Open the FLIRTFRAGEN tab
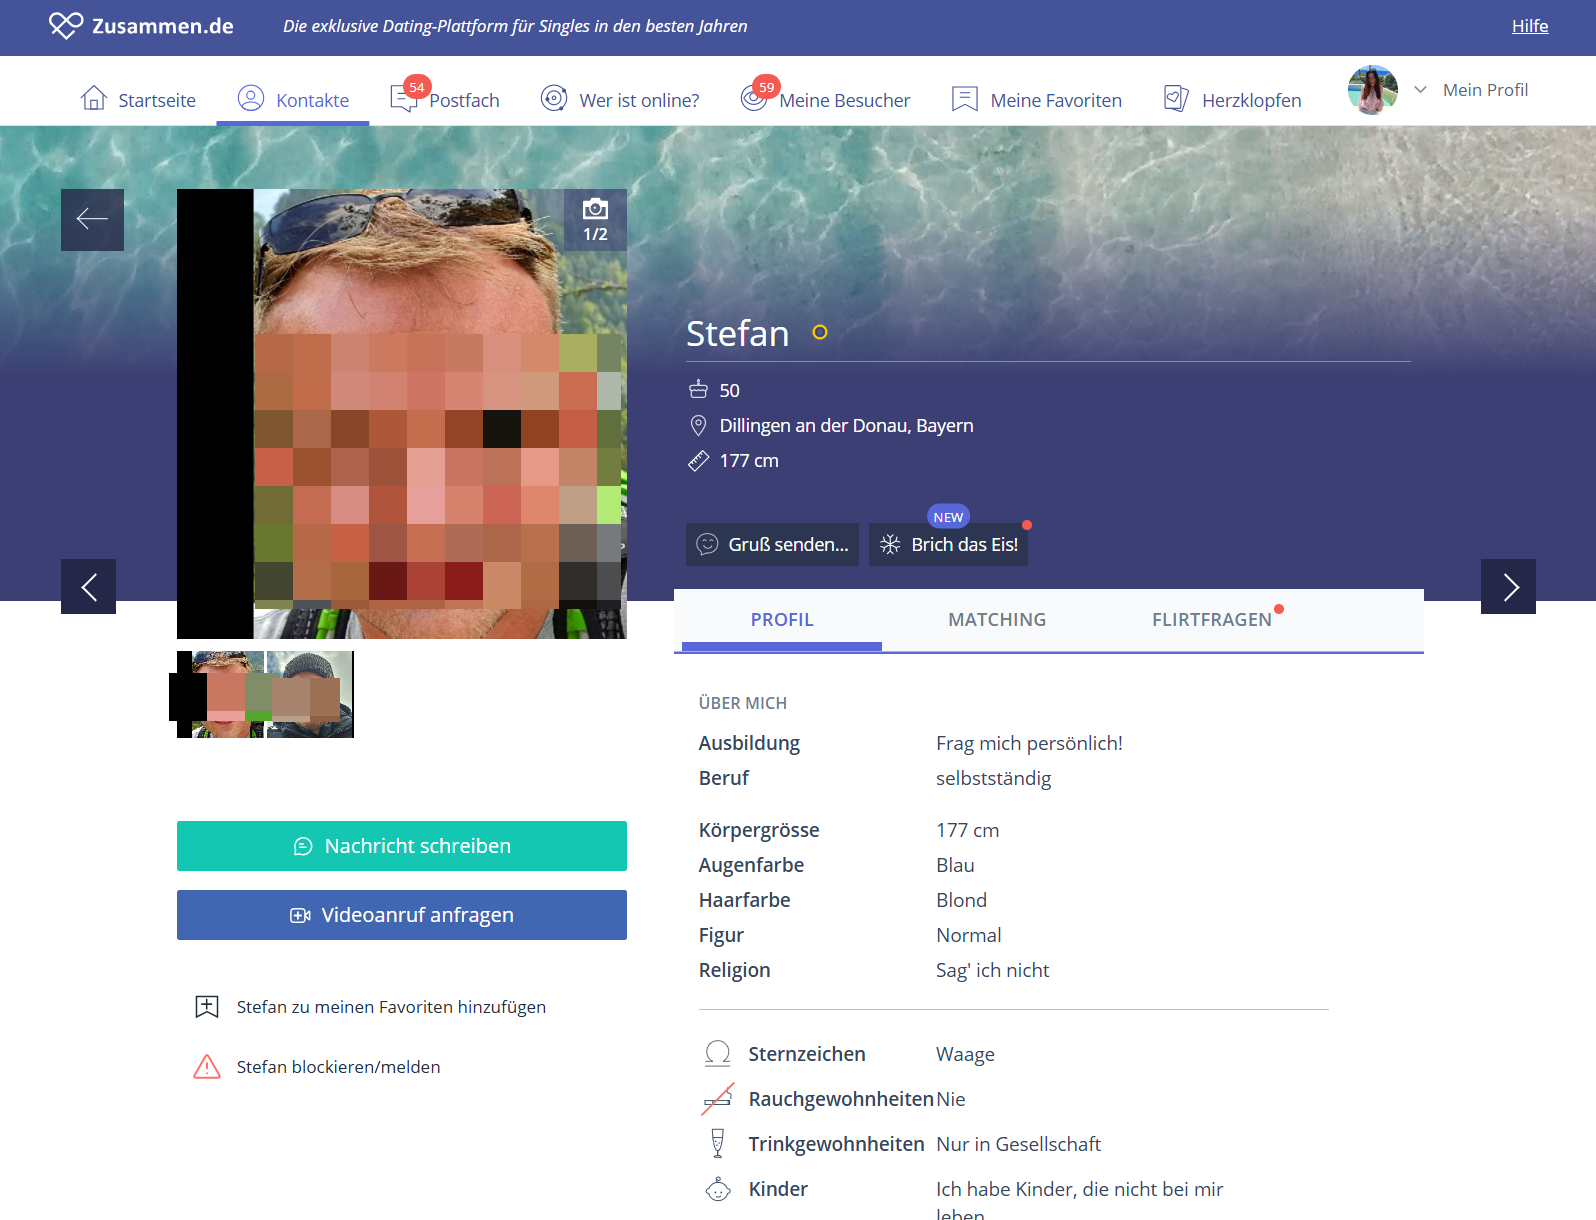This screenshot has height=1220, width=1596. coord(1212,620)
